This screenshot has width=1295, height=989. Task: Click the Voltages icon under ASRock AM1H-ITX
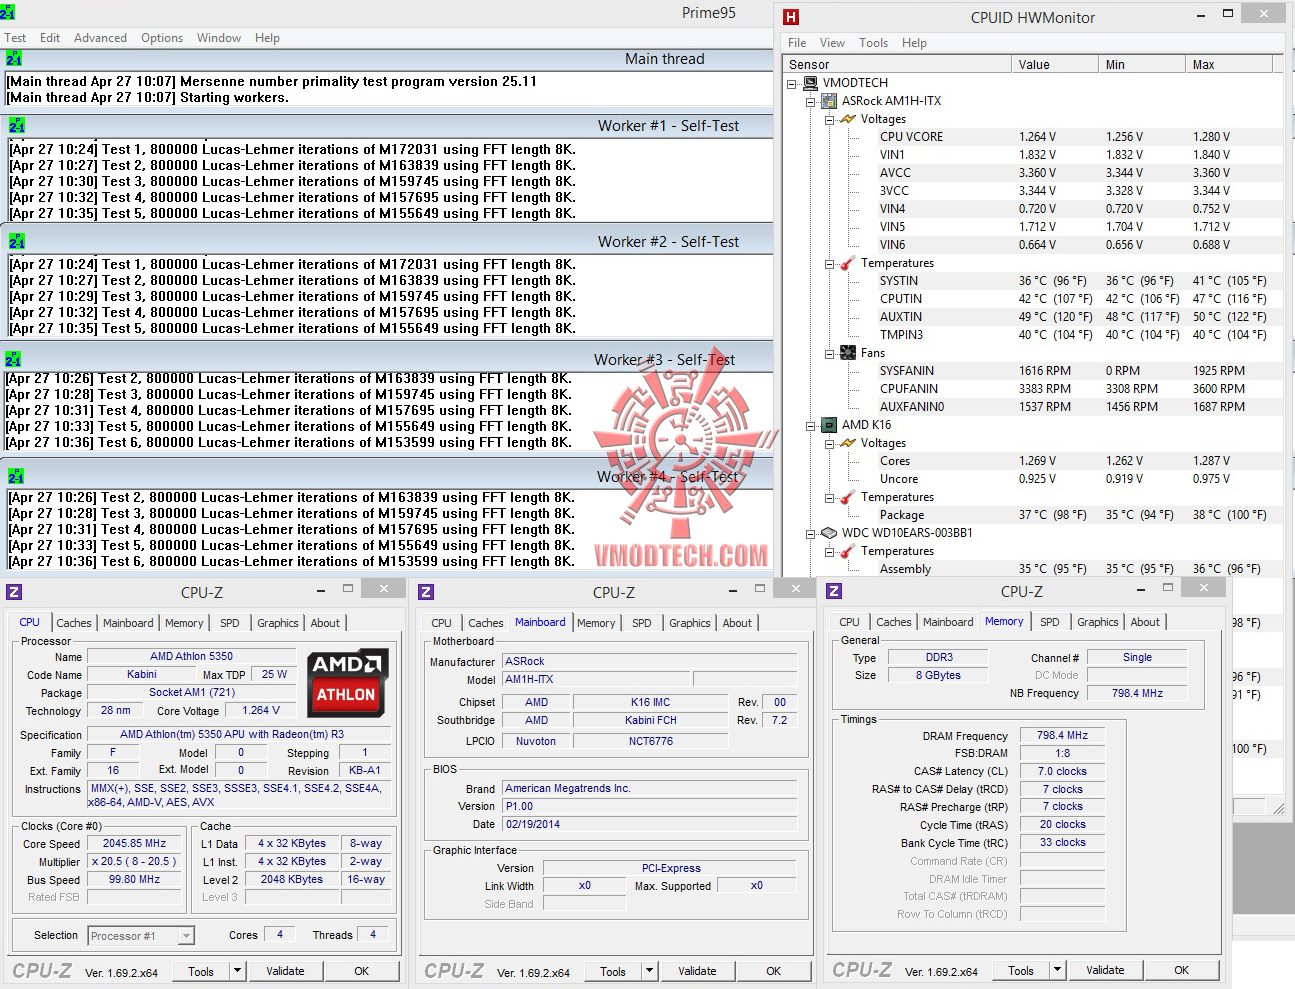pos(848,119)
